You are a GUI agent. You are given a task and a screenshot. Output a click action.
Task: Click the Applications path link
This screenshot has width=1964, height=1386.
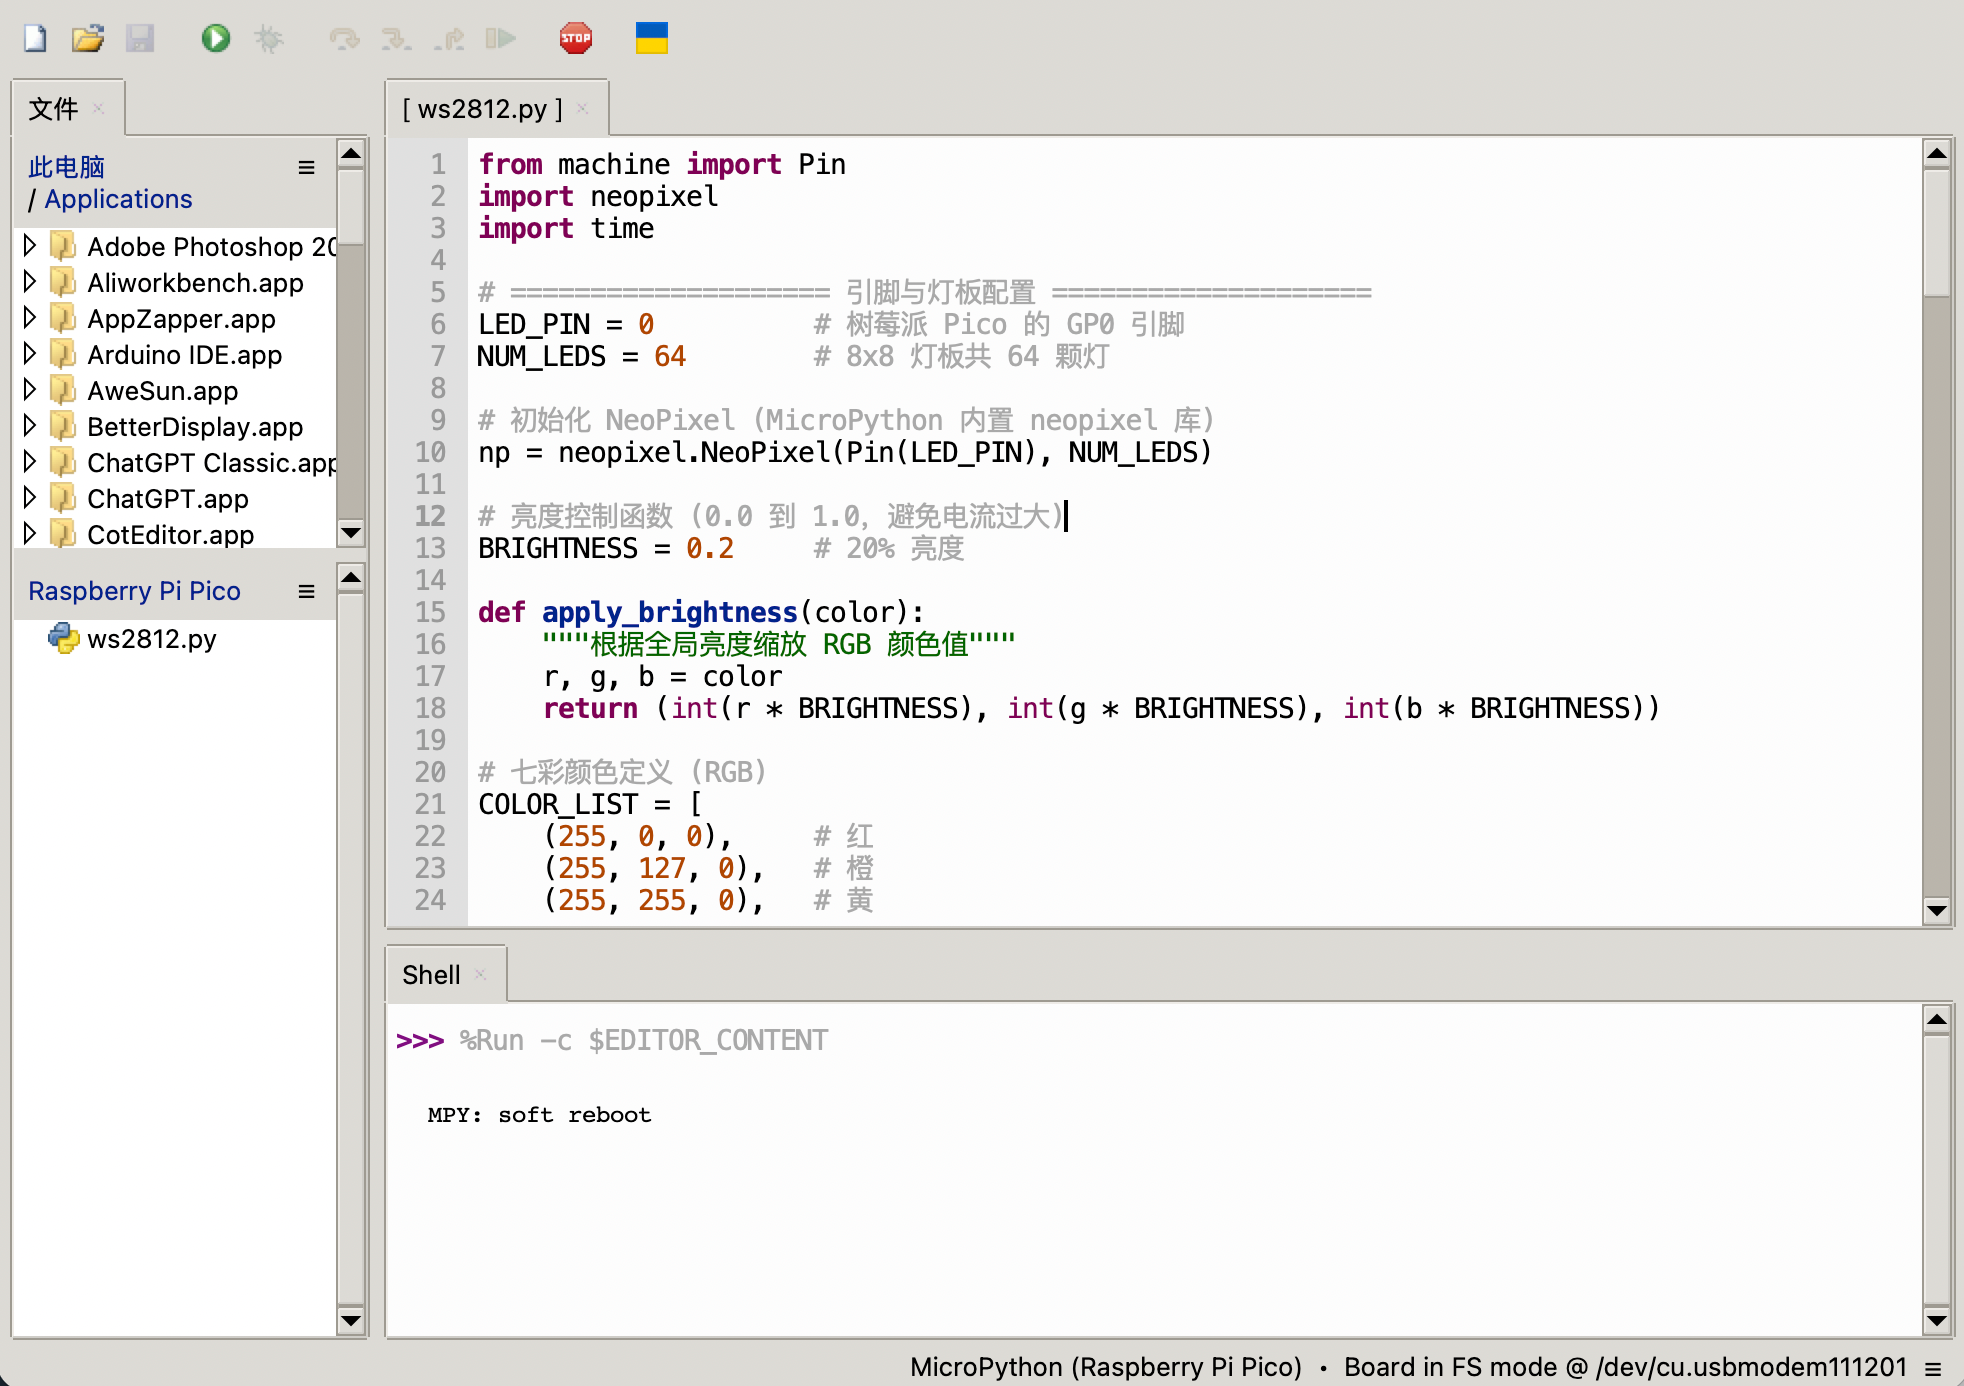click(118, 199)
